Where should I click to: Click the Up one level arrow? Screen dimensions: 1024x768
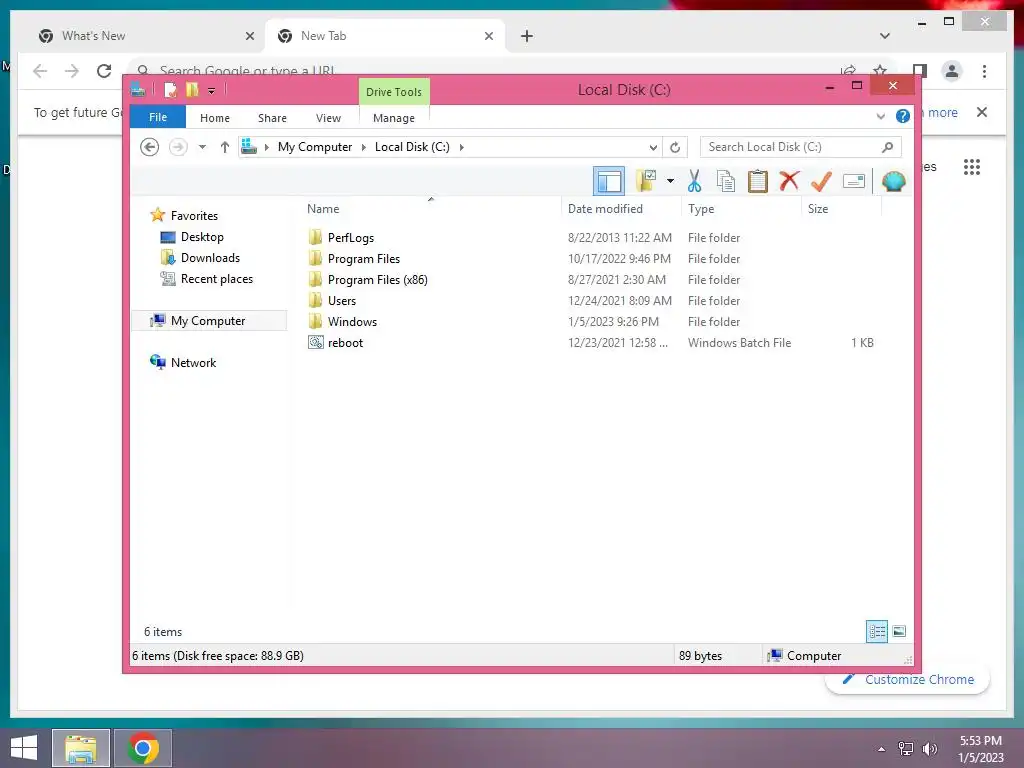[x=225, y=147]
